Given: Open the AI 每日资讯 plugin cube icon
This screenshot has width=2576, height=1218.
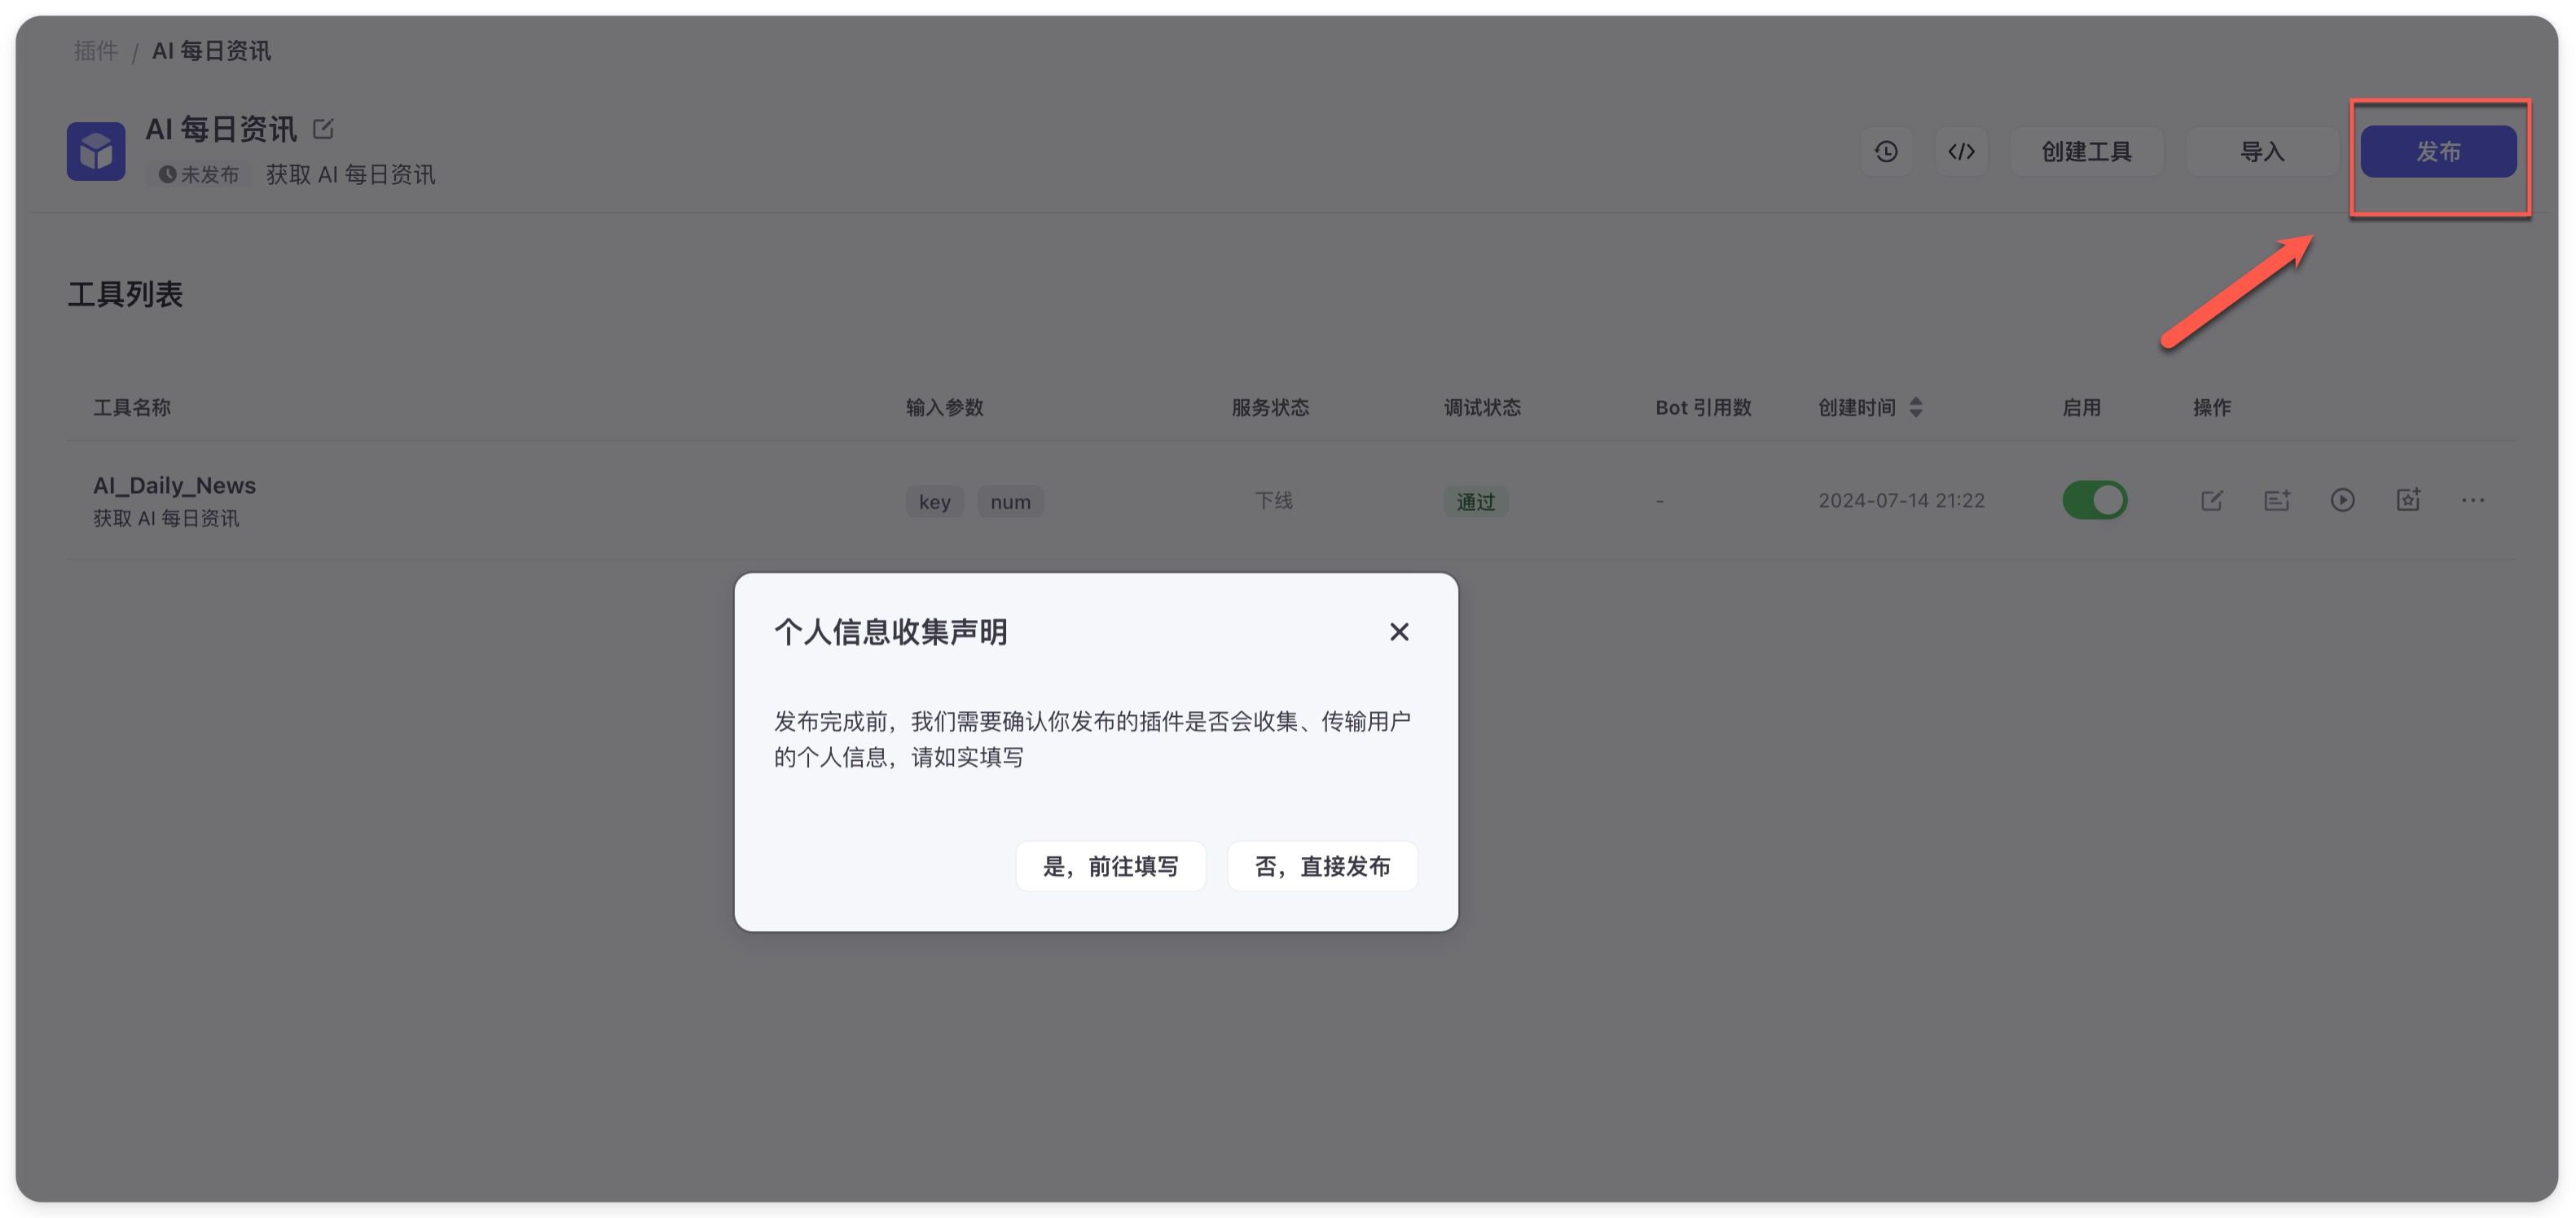Looking at the screenshot, I should 96,151.
